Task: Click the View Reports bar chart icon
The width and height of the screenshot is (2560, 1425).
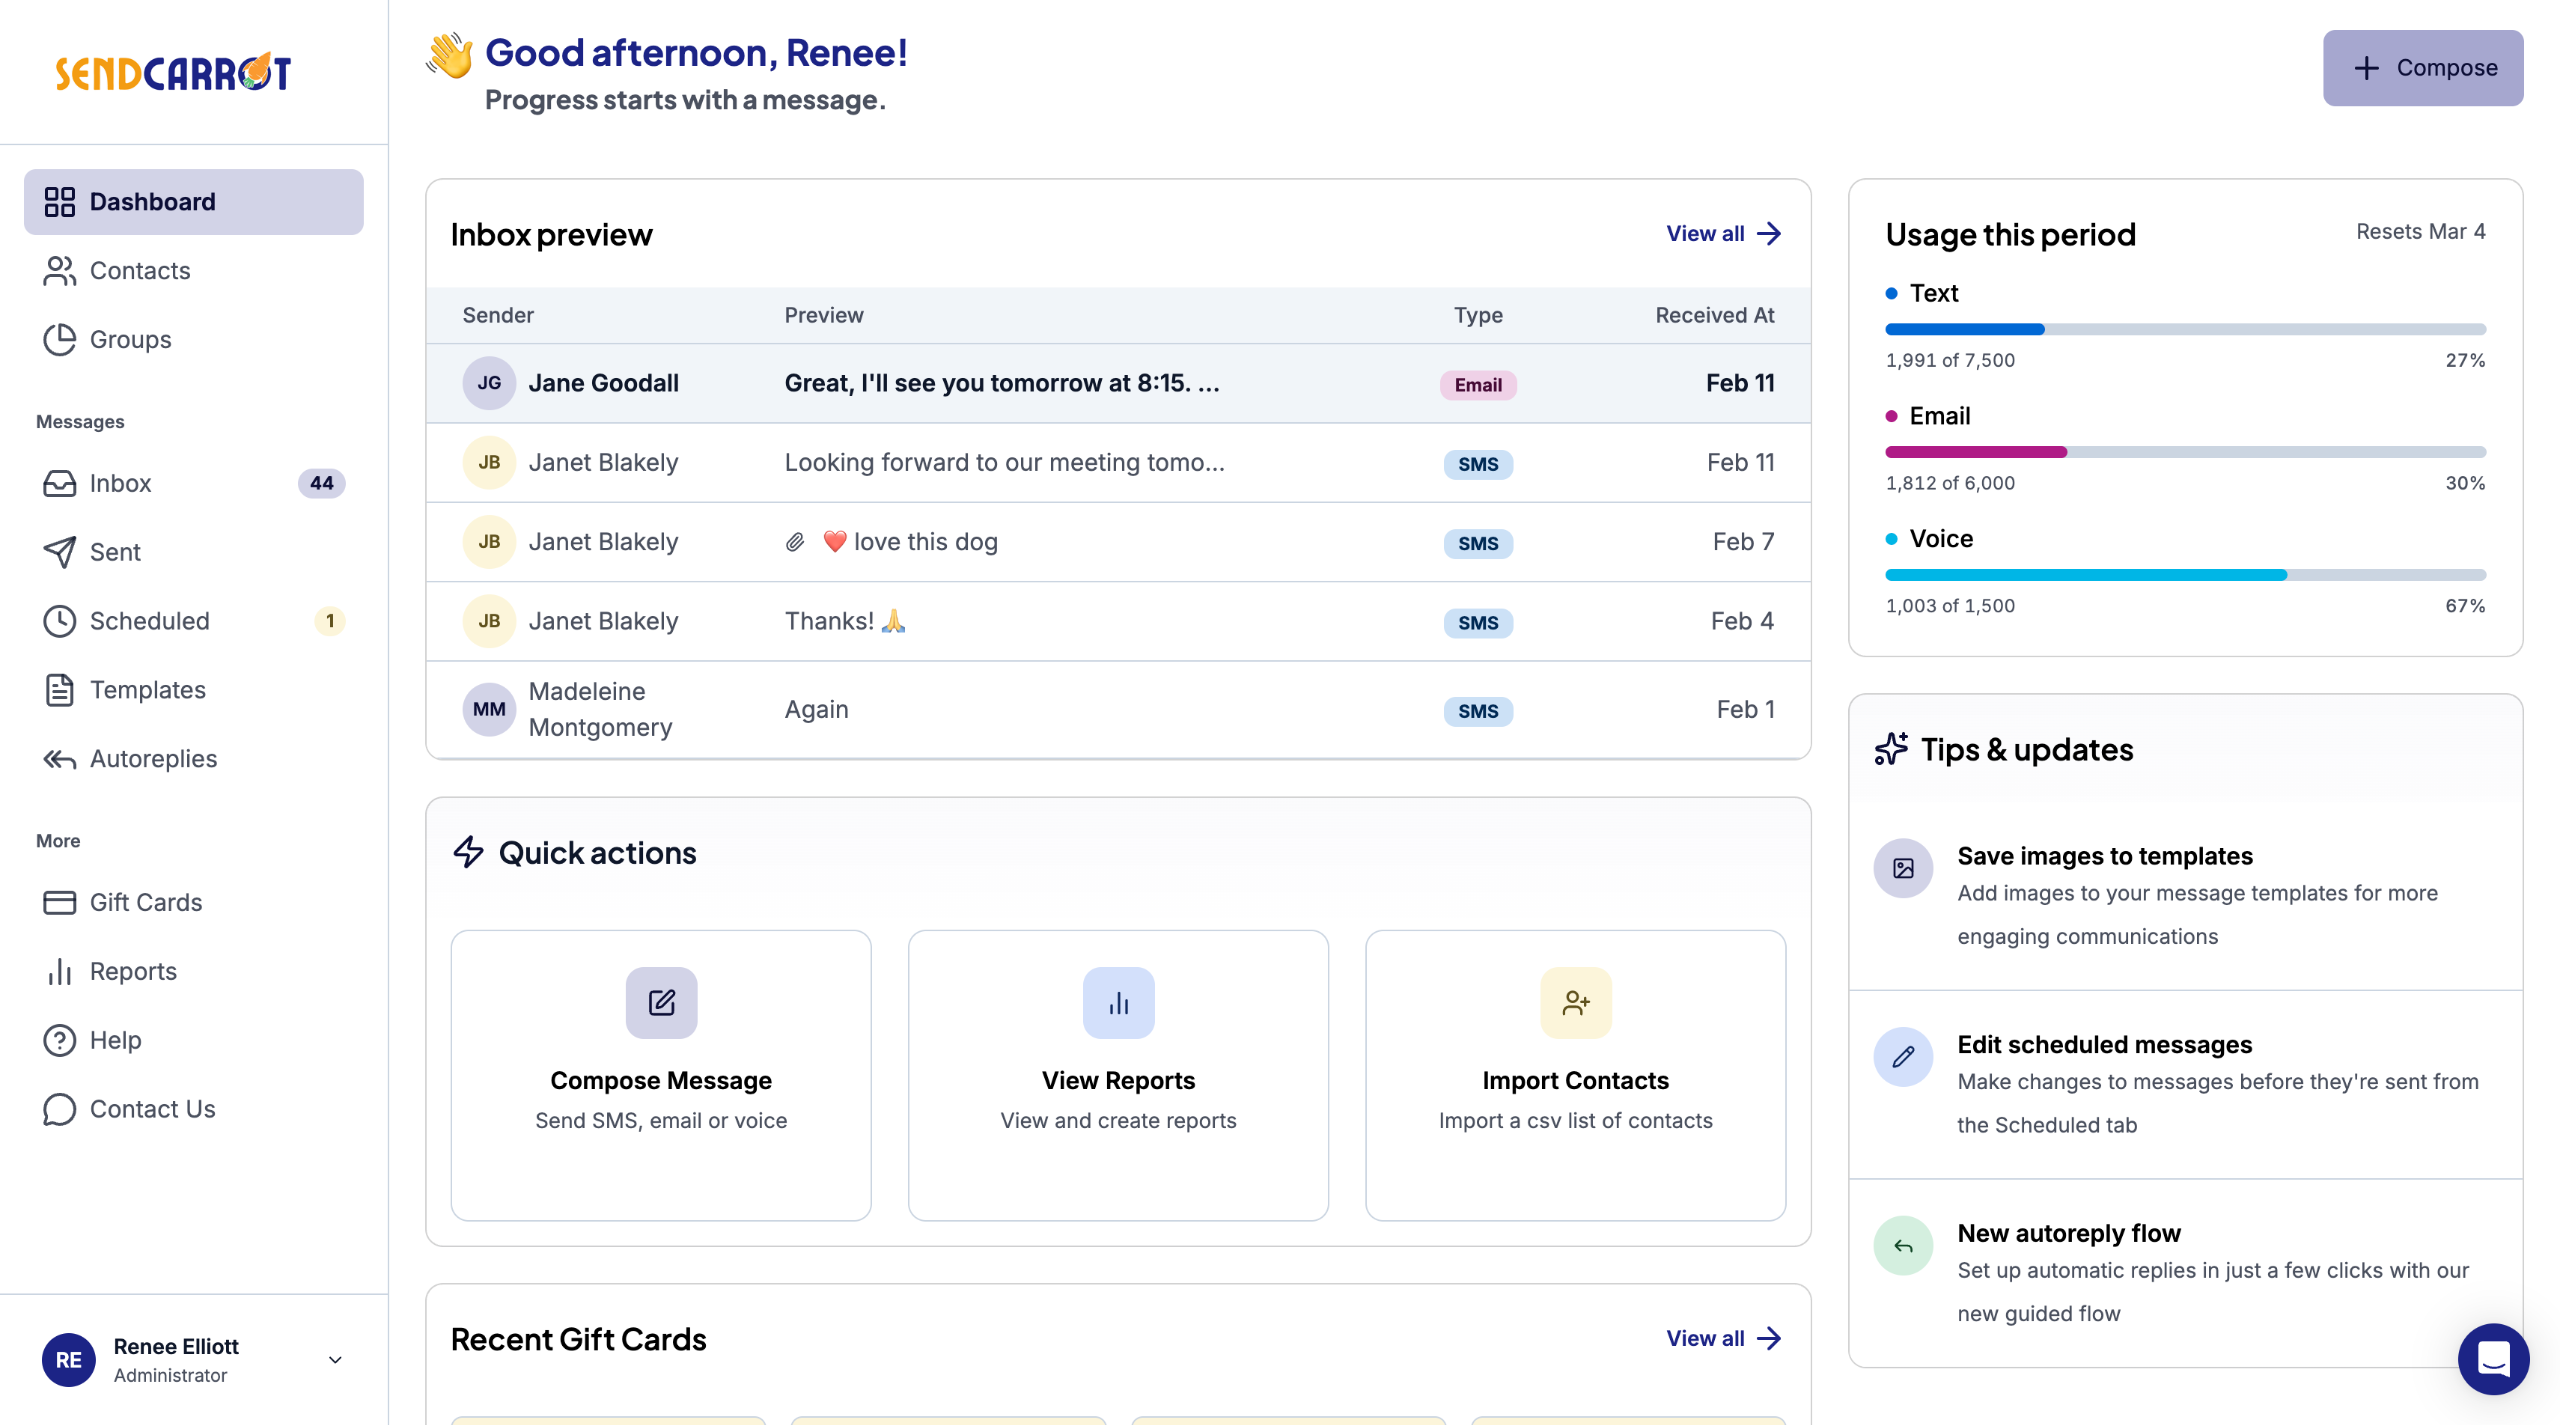Action: click(x=1118, y=1002)
